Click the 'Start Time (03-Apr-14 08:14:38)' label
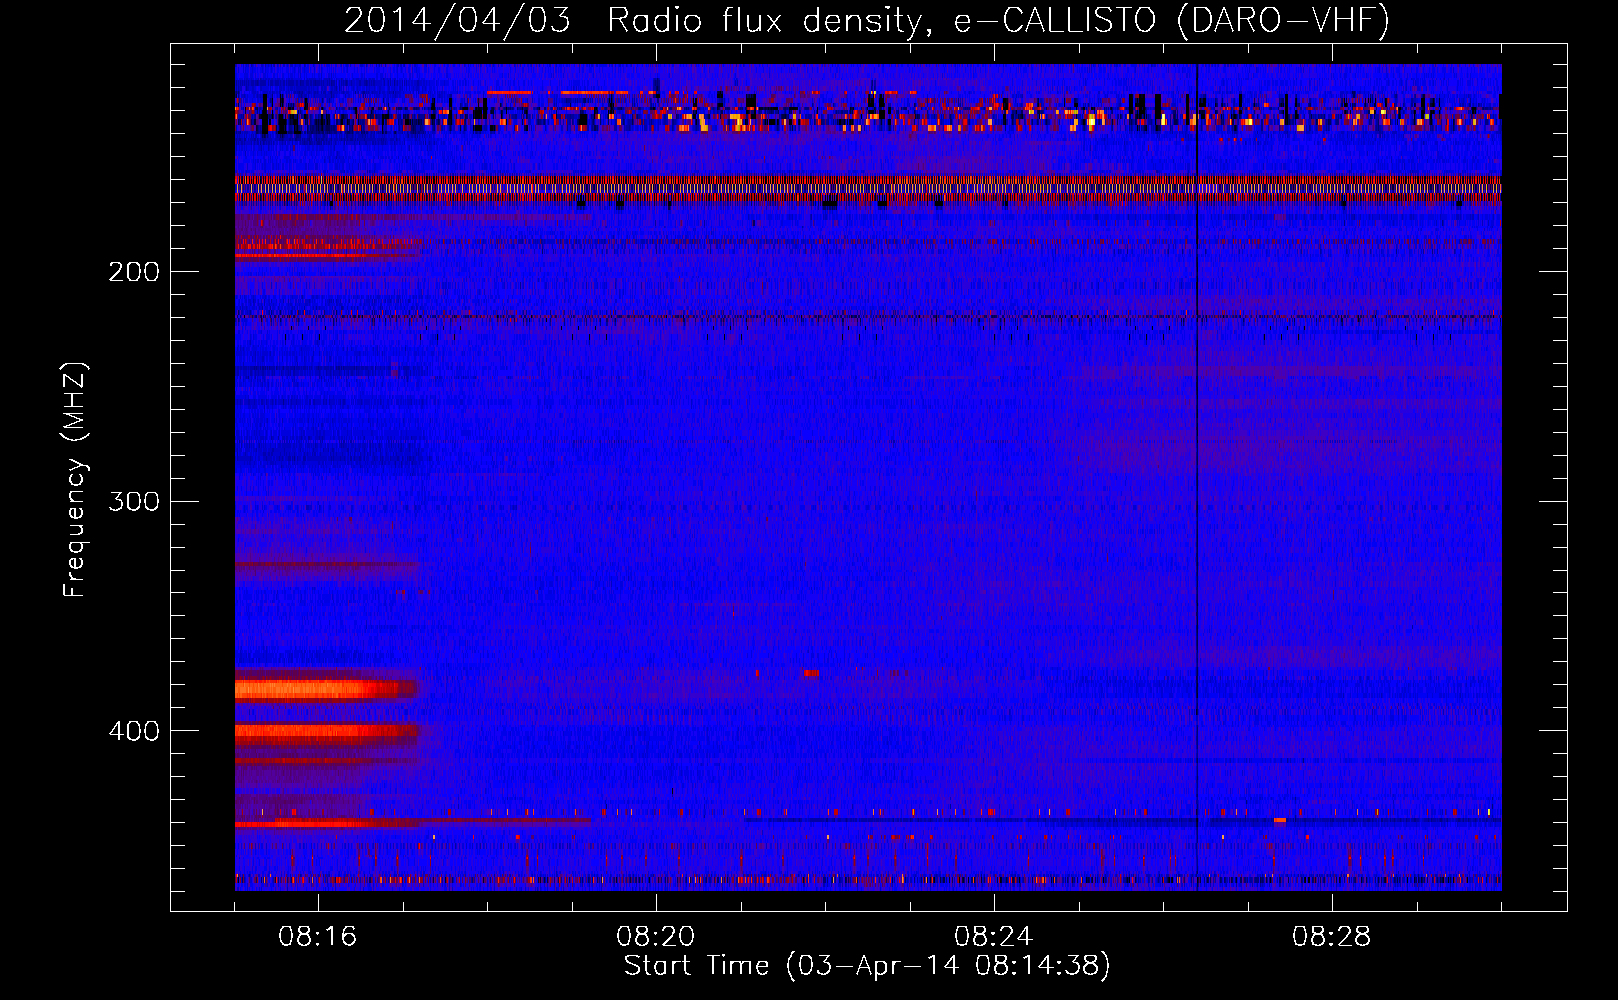 [x=867, y=966]
